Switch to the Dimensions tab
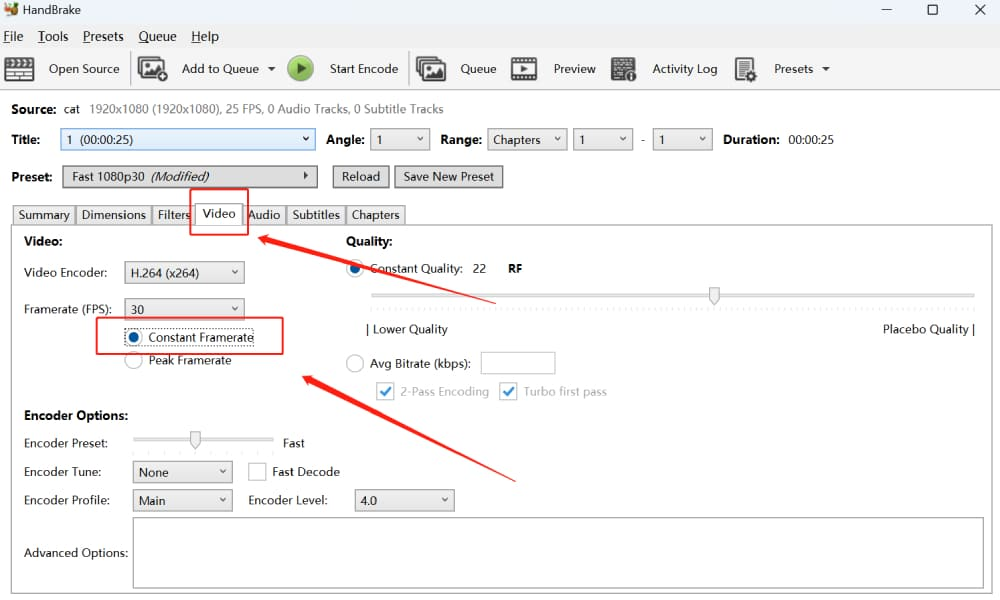 click(114, 215)
